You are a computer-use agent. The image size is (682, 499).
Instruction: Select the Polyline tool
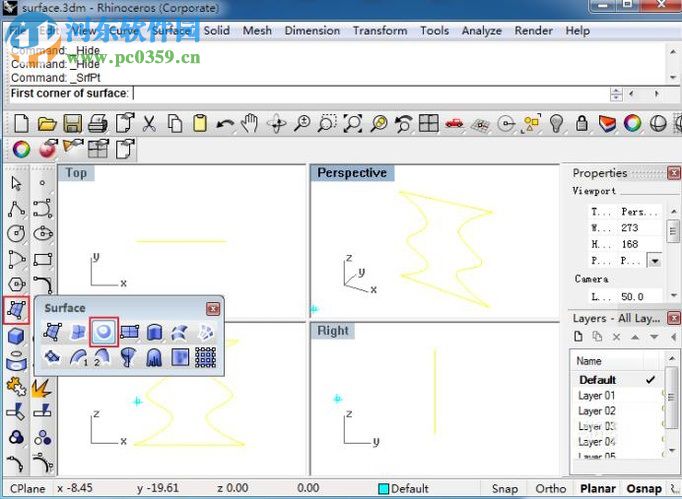[x=16, y=209]
